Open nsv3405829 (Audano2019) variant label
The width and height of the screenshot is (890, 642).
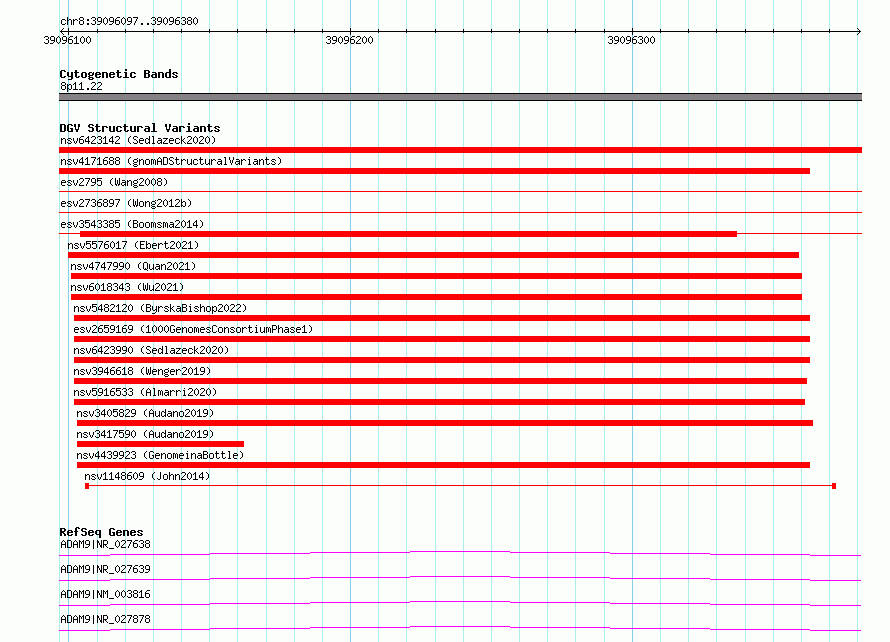point(145,413)
